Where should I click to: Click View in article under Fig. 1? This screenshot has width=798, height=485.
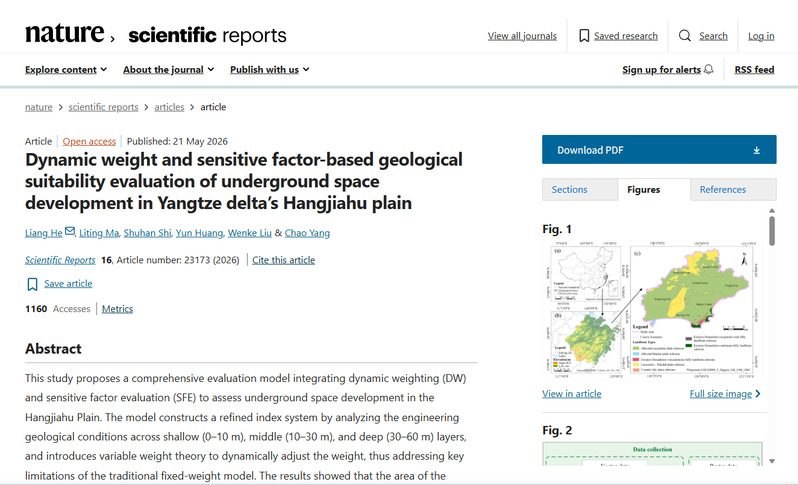(572, 394)
